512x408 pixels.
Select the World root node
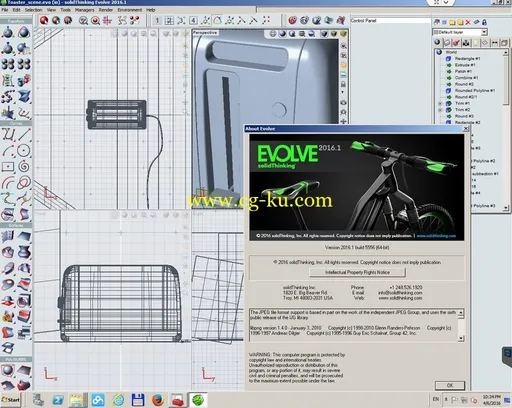[x=451, y=52]
